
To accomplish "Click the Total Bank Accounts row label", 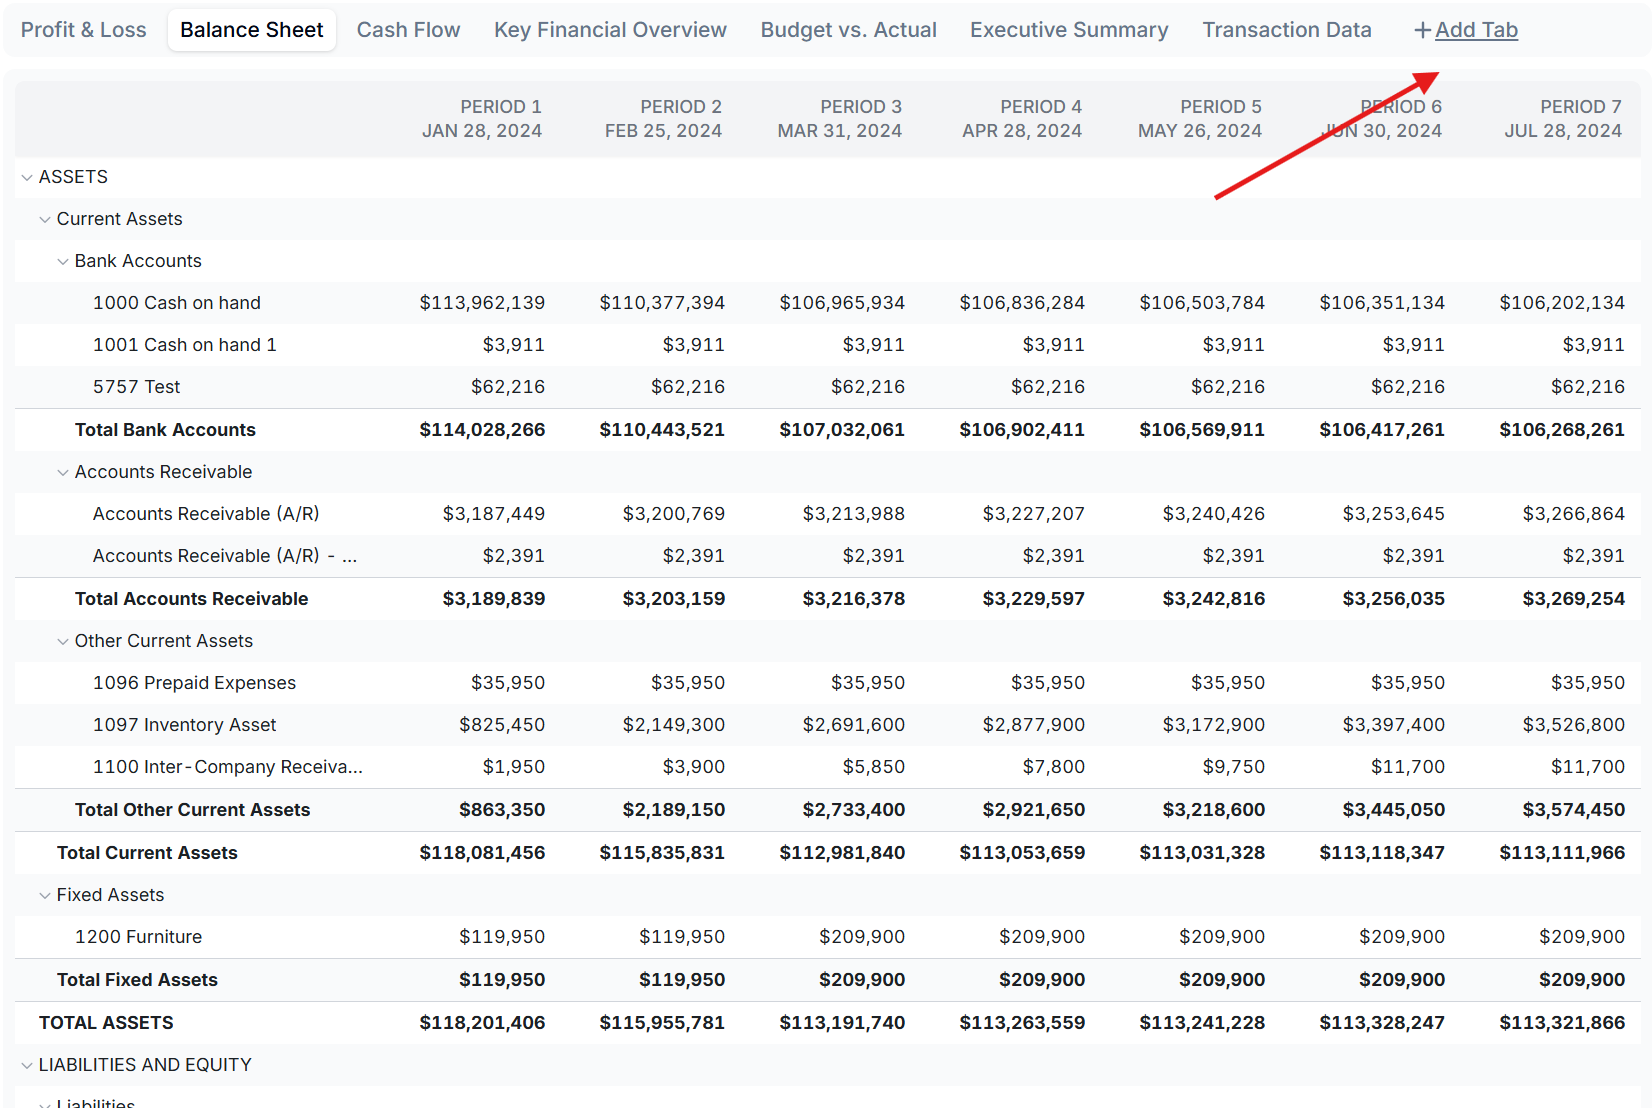I will (165, 430).
